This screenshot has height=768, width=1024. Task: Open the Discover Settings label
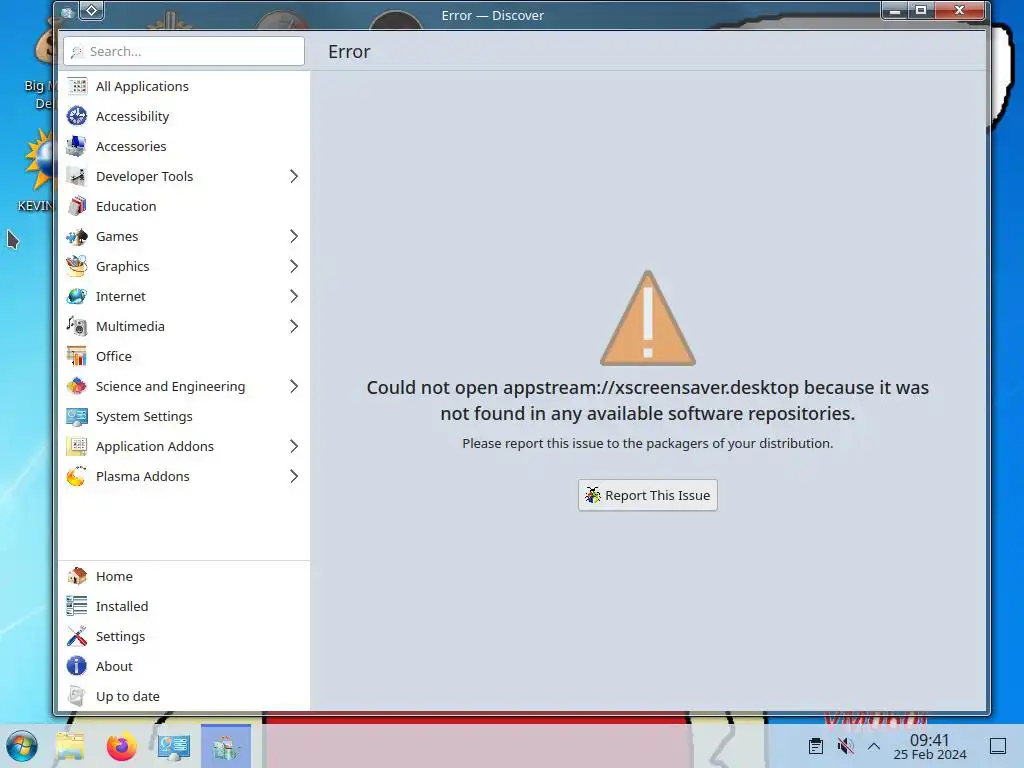coord(121,636)
